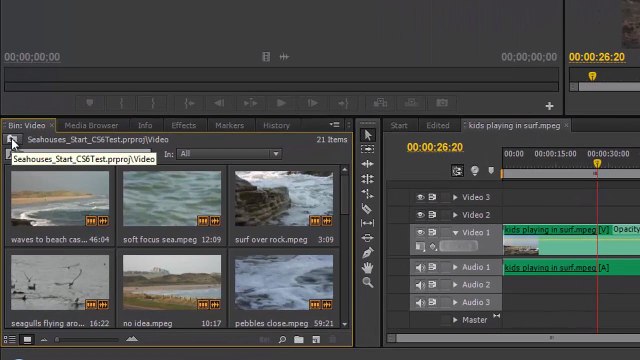Select the Slide tool
The width and height of the screenshot is (640, 360).
(367, 238)
